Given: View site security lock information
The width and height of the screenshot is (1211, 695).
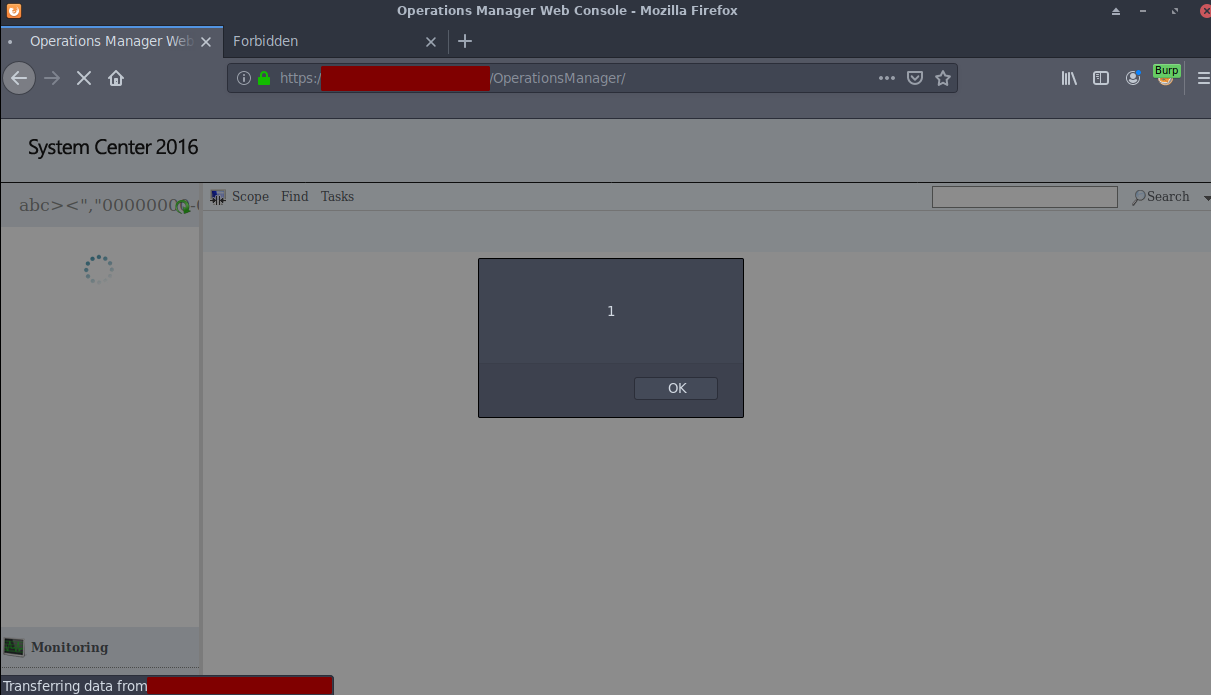Looking at the screenshot, I should point(264,78).
